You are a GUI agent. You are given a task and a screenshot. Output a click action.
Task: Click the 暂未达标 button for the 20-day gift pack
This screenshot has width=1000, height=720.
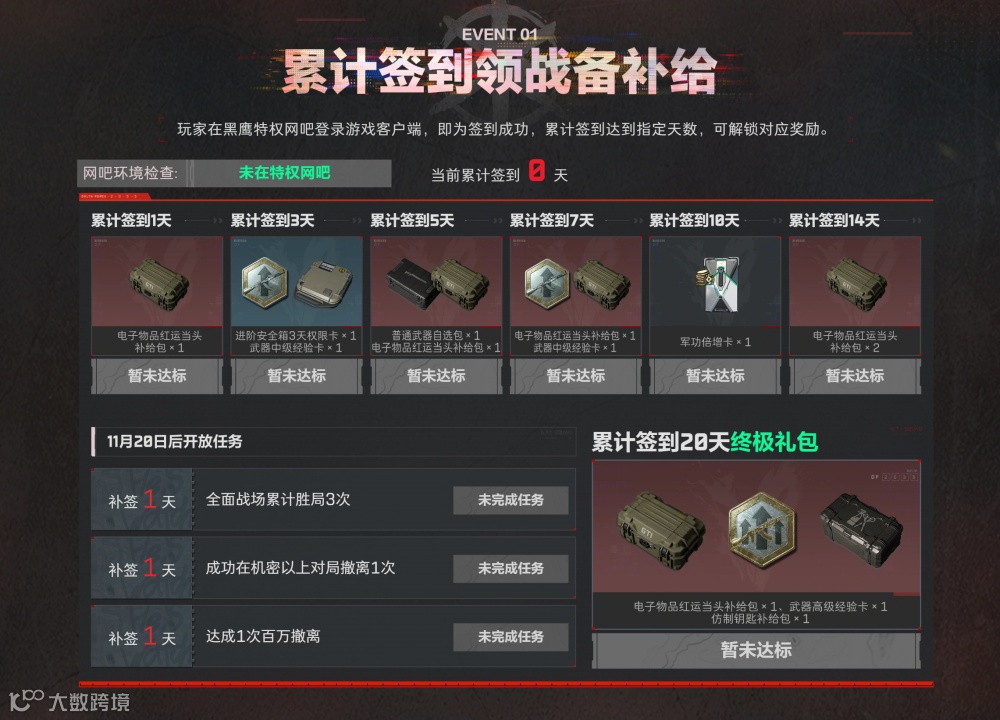(x=756, y=650)
